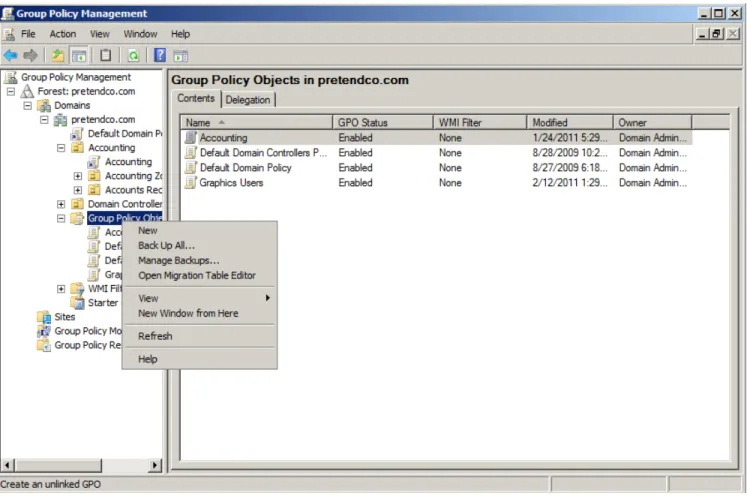Collapse the pretendco.com domain node

coord(44,120)
